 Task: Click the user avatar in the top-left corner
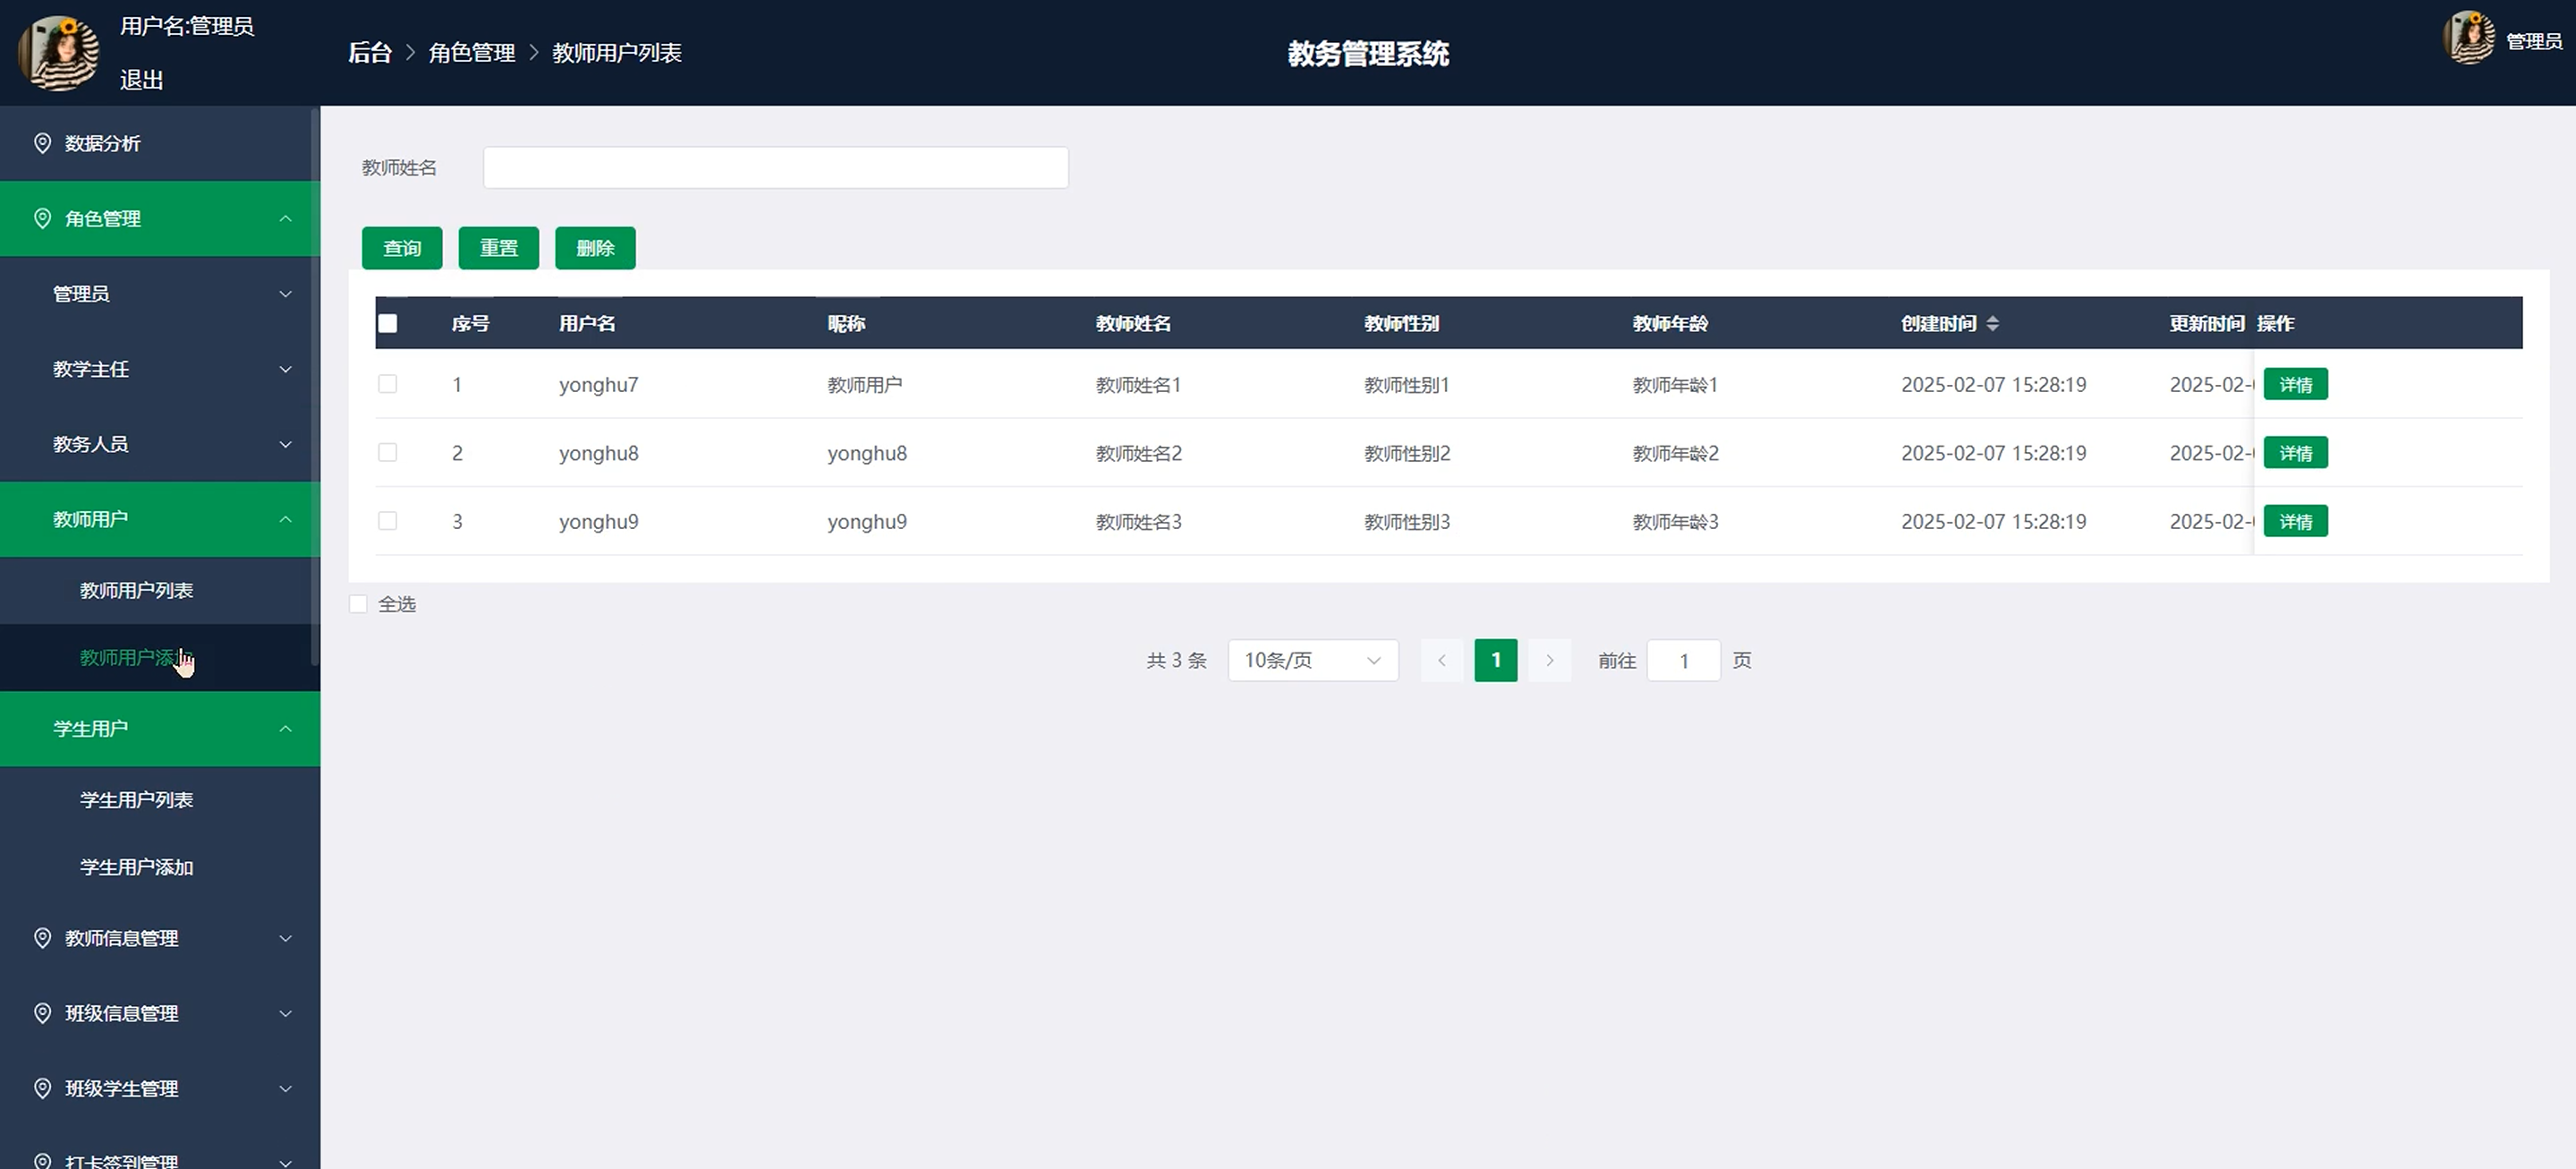[59, 53]
